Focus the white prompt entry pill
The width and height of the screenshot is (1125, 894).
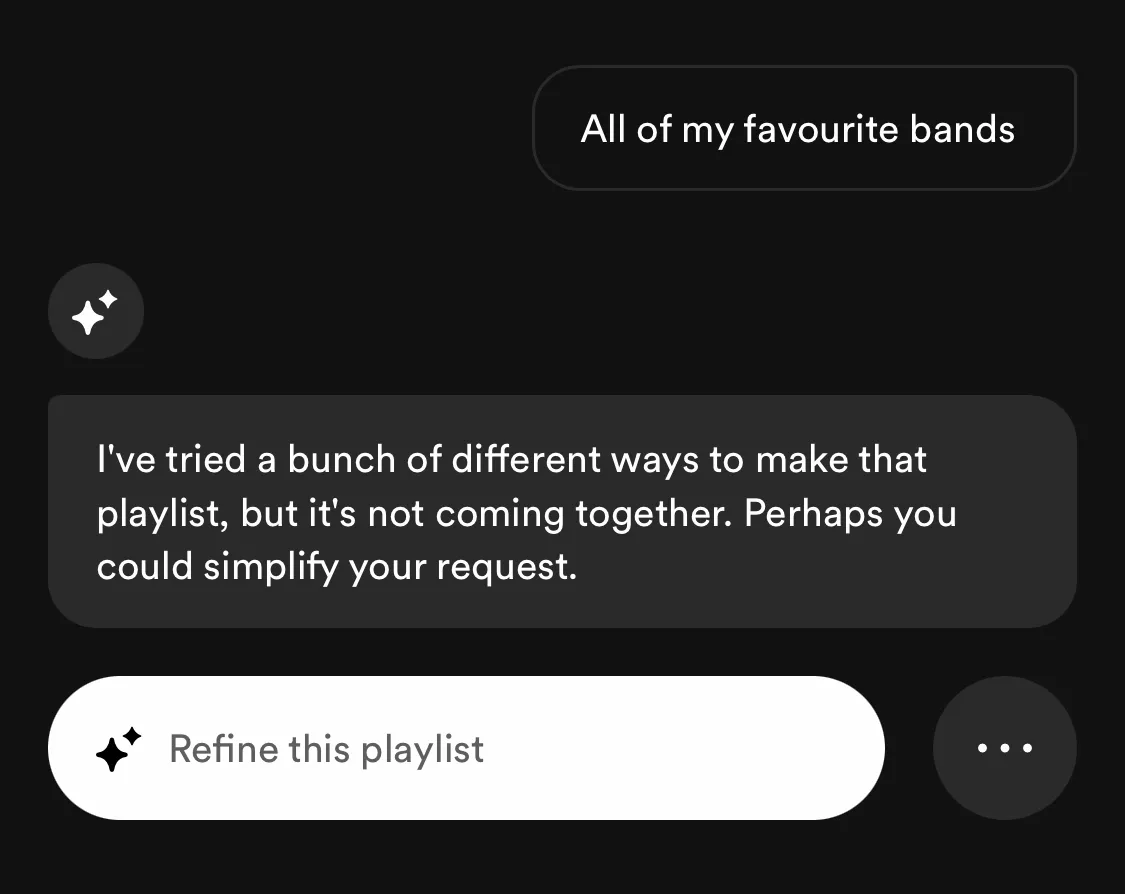(466, 748)
